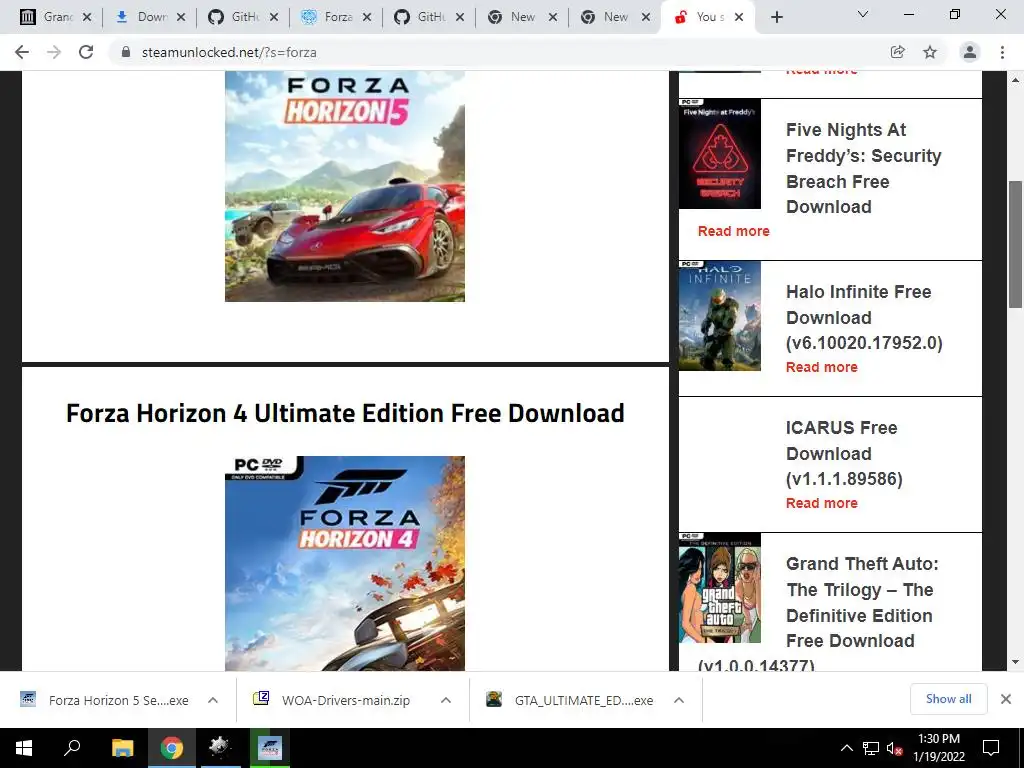Image resolution: width=1024 pixels, height=768 pixels.
Task: Open the Windows Start menu
Action: coord(24,748)
